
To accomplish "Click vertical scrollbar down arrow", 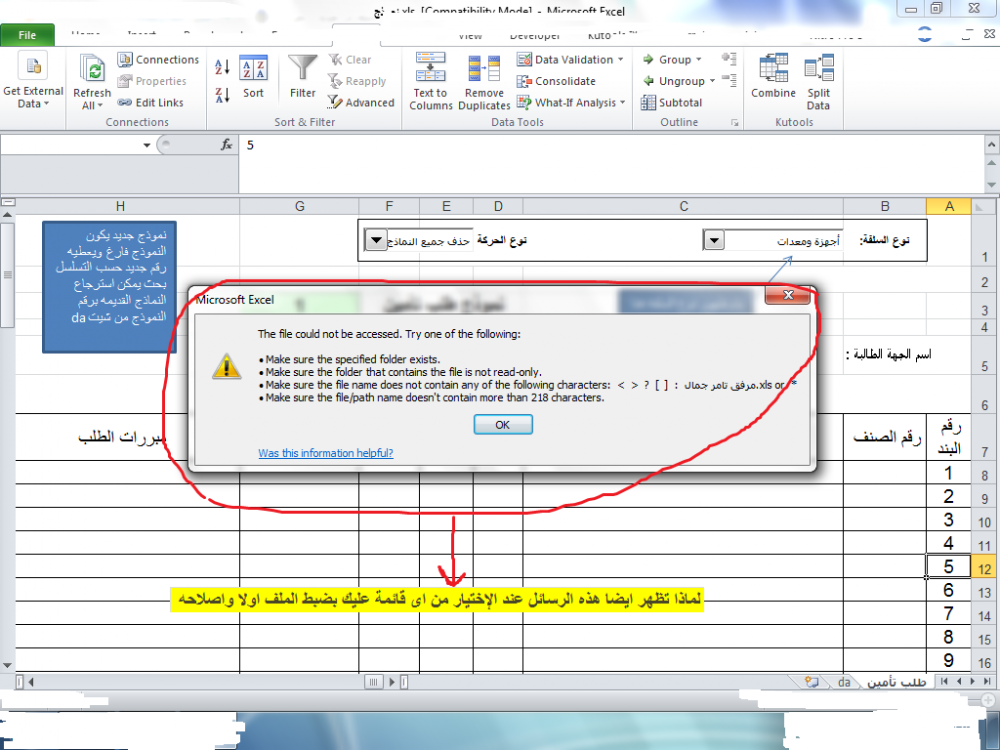I will (7, 665).
